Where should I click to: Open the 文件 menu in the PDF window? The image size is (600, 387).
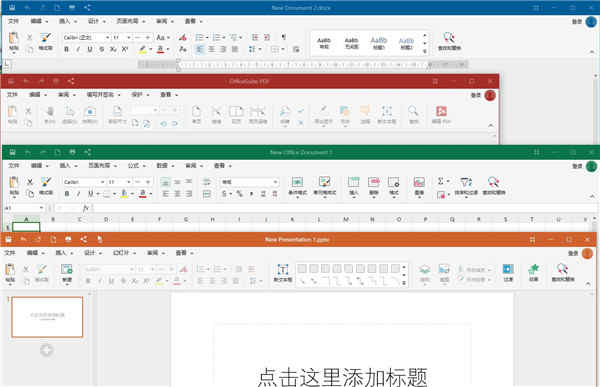12,95
